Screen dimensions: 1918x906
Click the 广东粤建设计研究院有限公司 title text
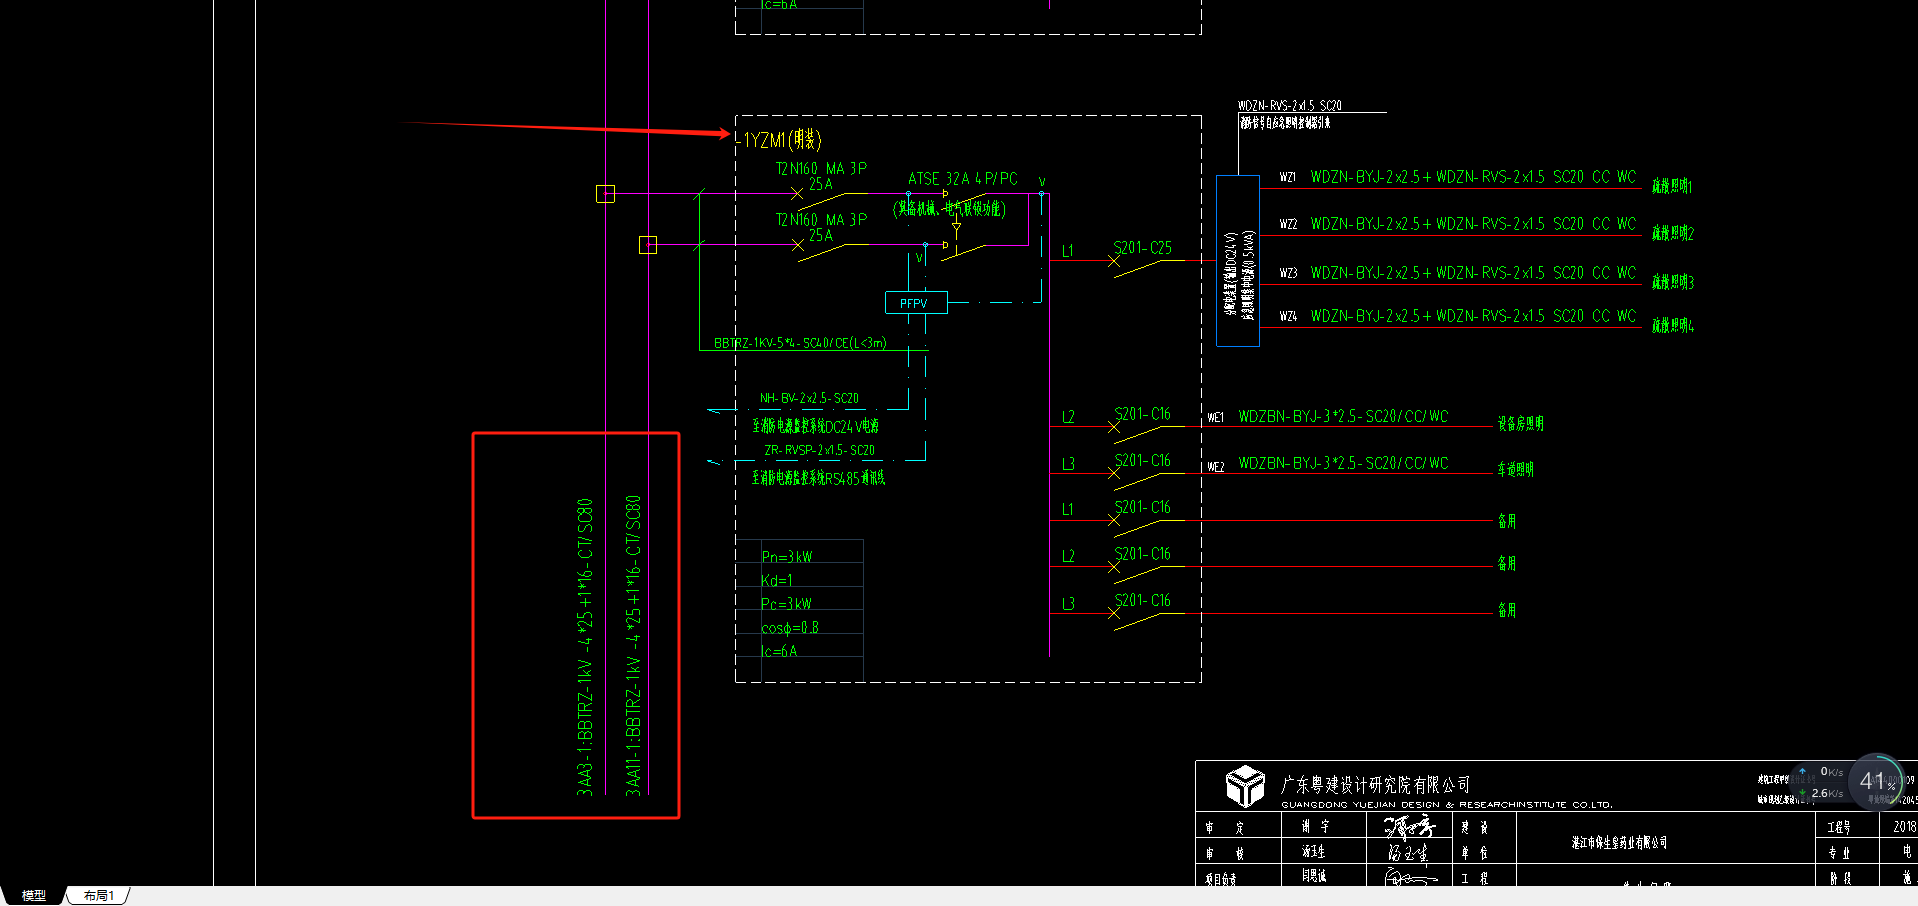point(1375,785)
